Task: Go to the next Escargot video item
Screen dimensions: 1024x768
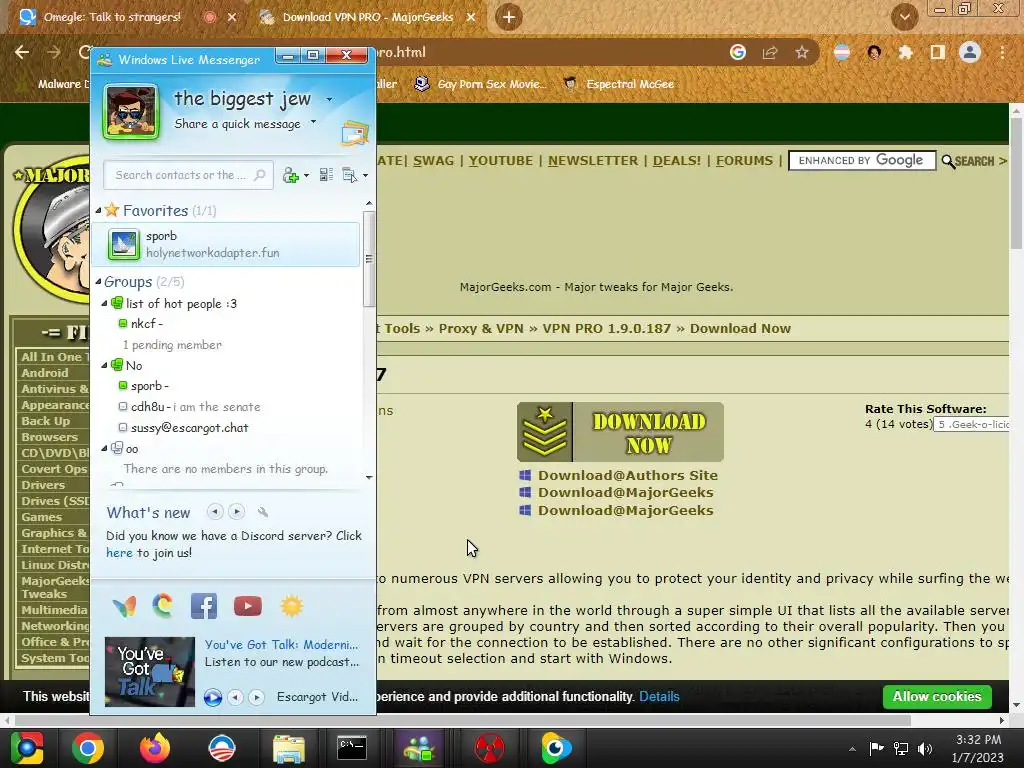Action: pos(257,697)
